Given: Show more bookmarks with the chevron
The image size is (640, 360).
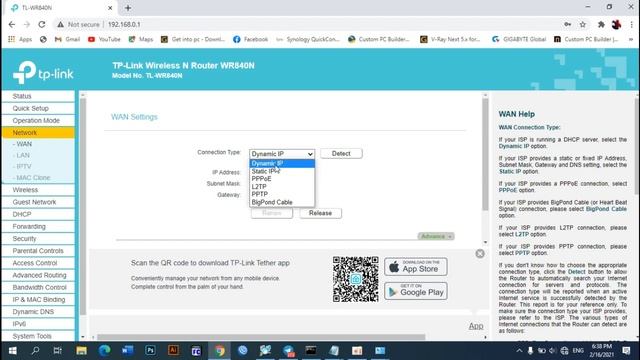Looking at the screenshot, I should 631,39.
